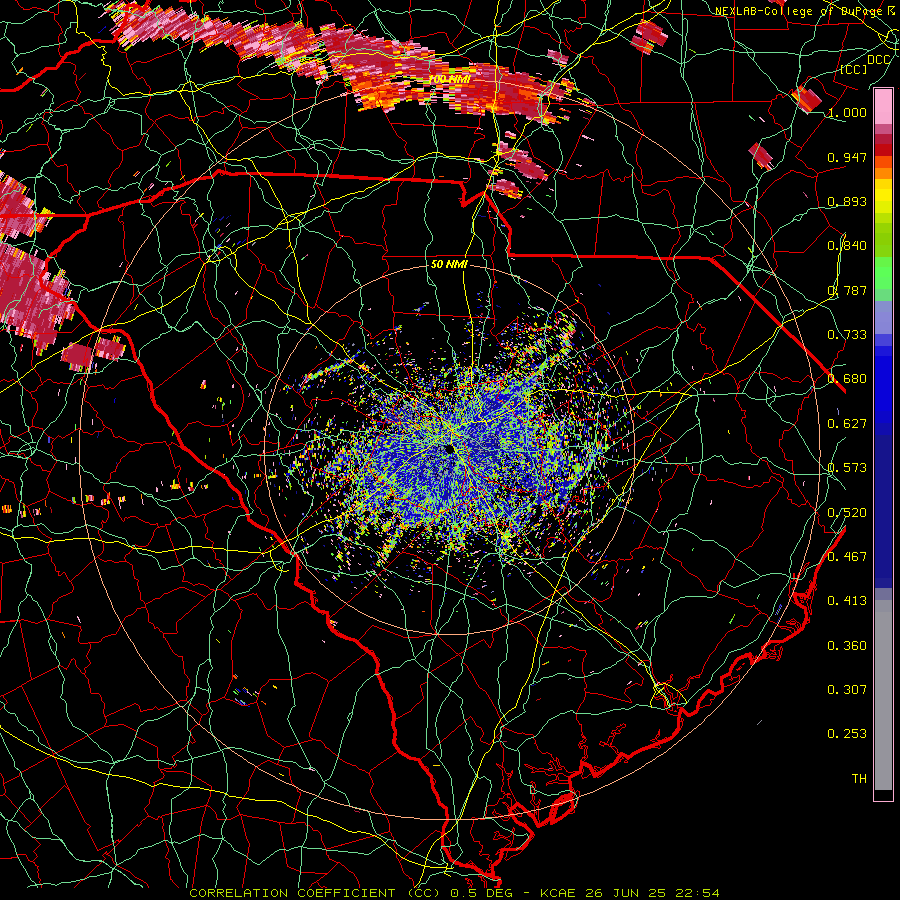Image resolution: width=900 pixels, height=900 pixels.
Task: Click the black radar site center dot
Action: point(449,448)
